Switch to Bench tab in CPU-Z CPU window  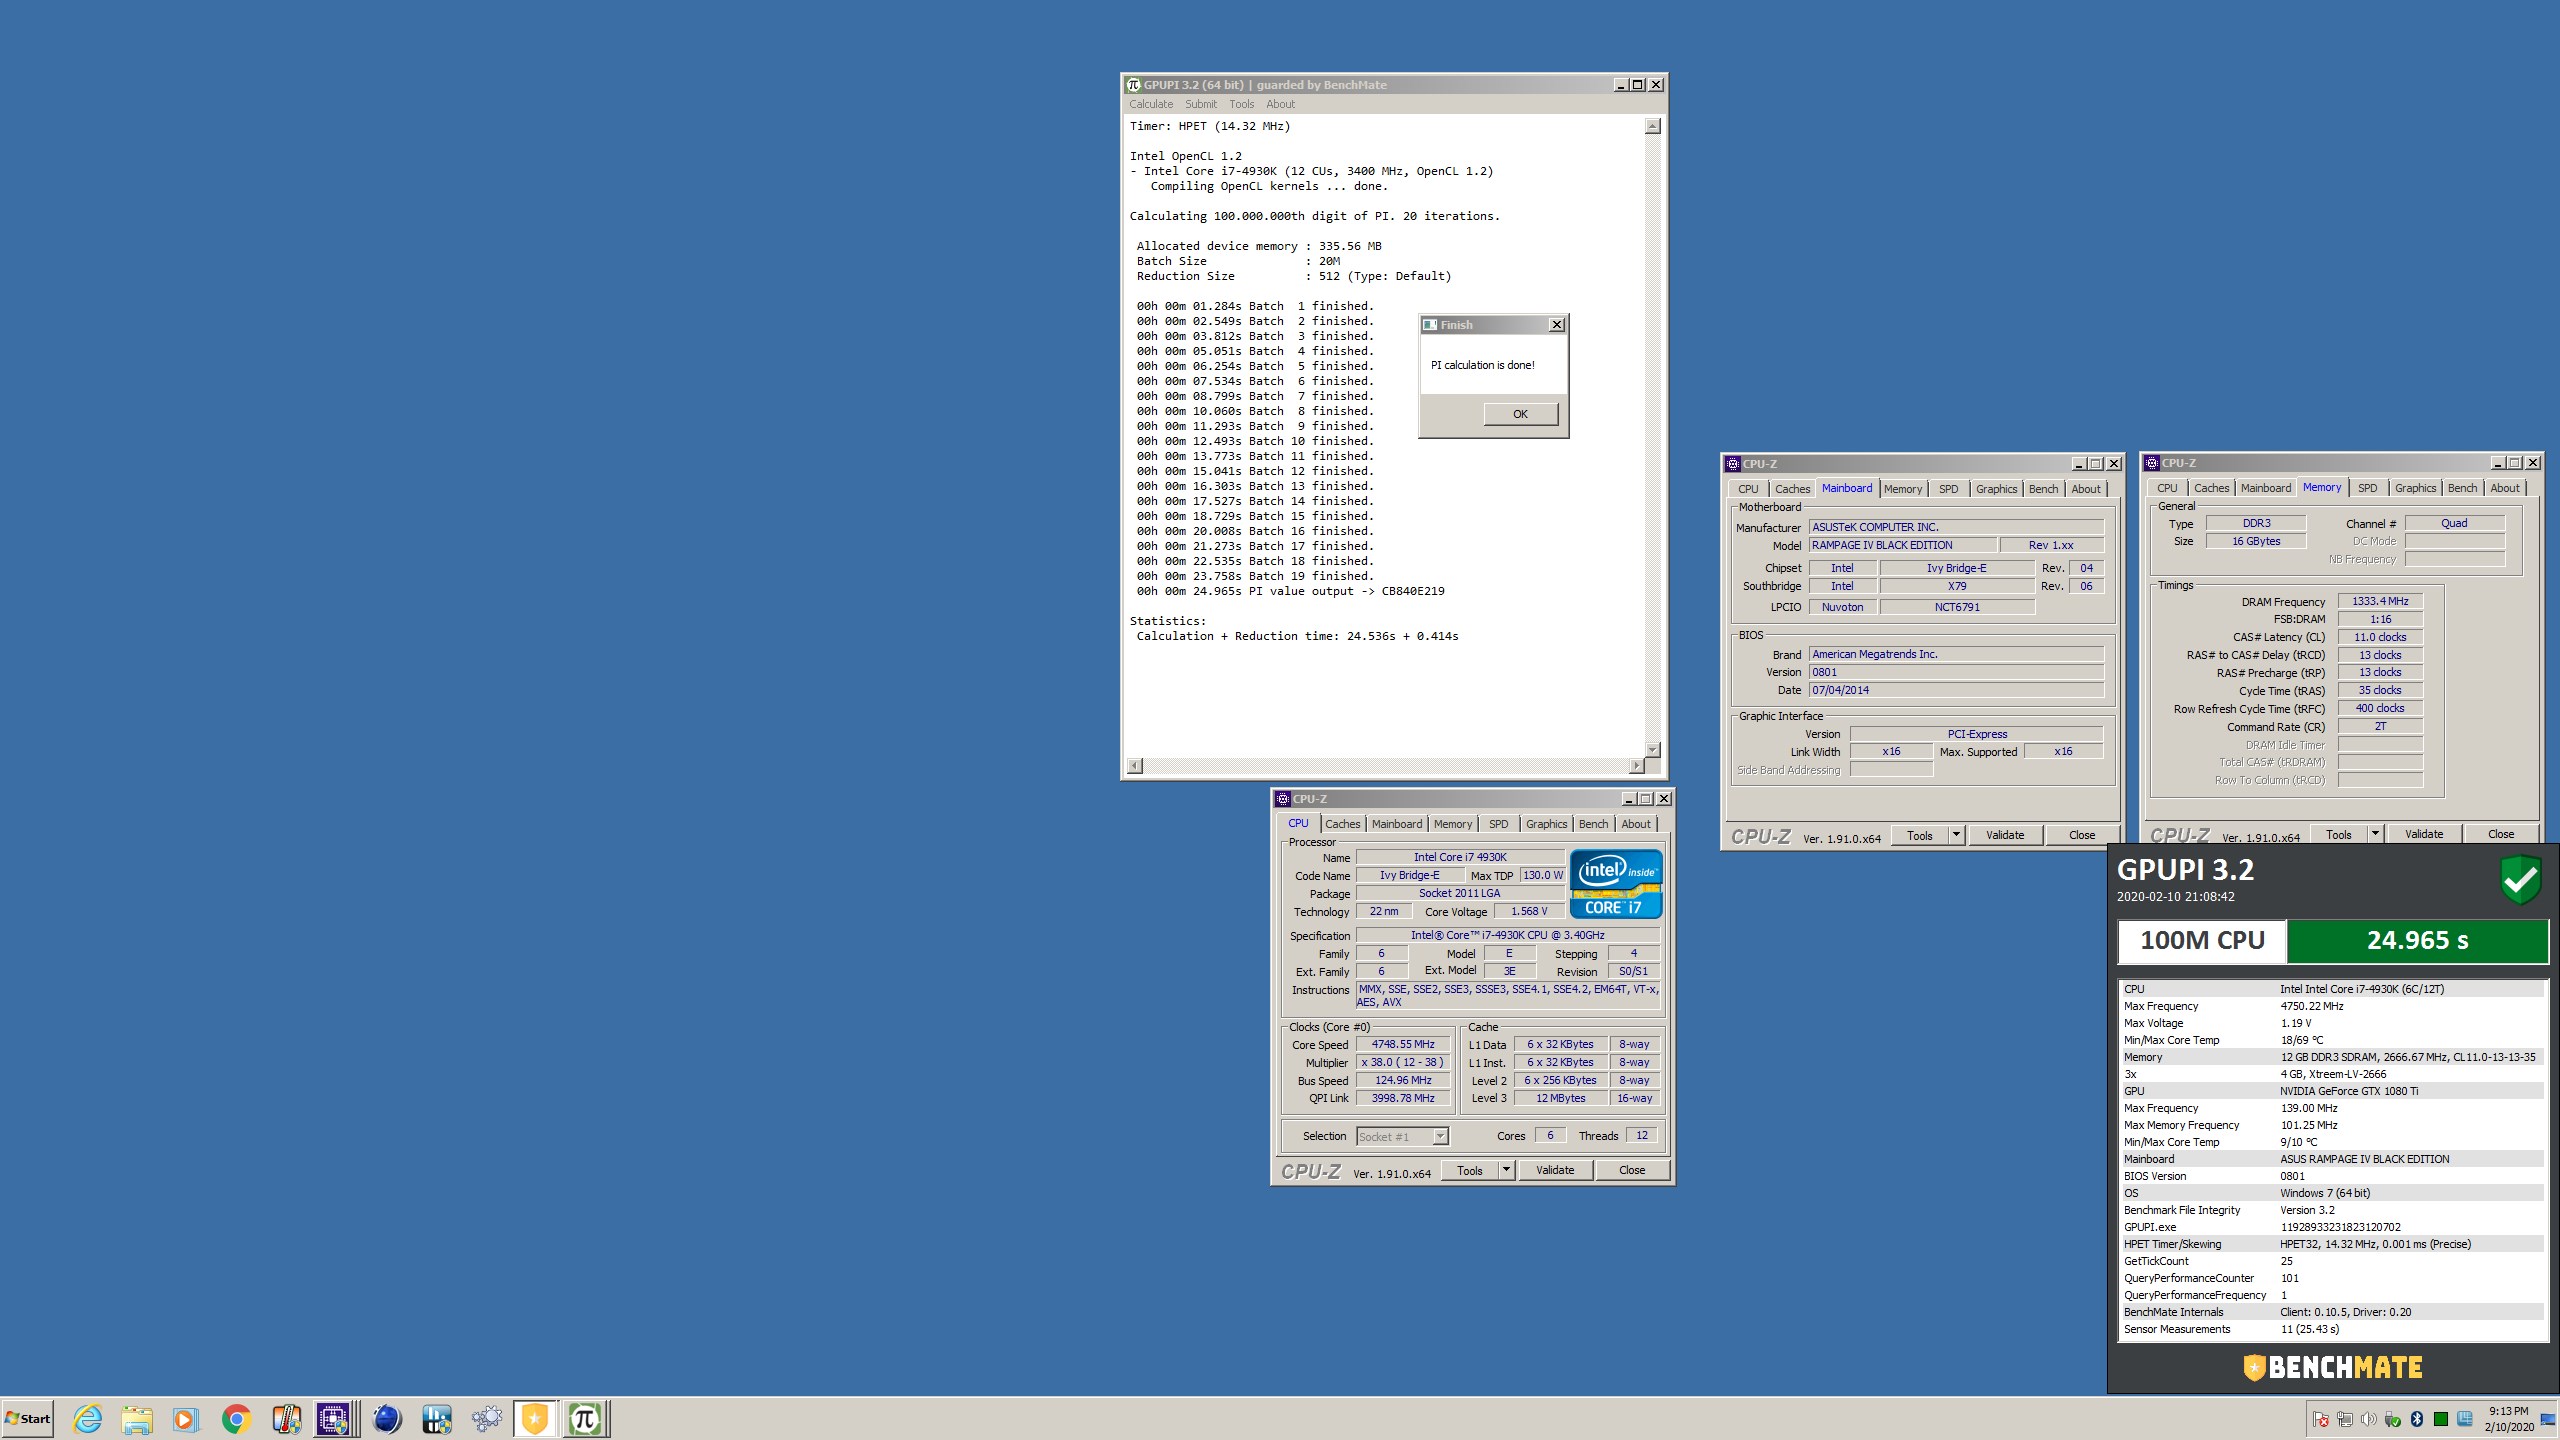(x=1593, y=824)
